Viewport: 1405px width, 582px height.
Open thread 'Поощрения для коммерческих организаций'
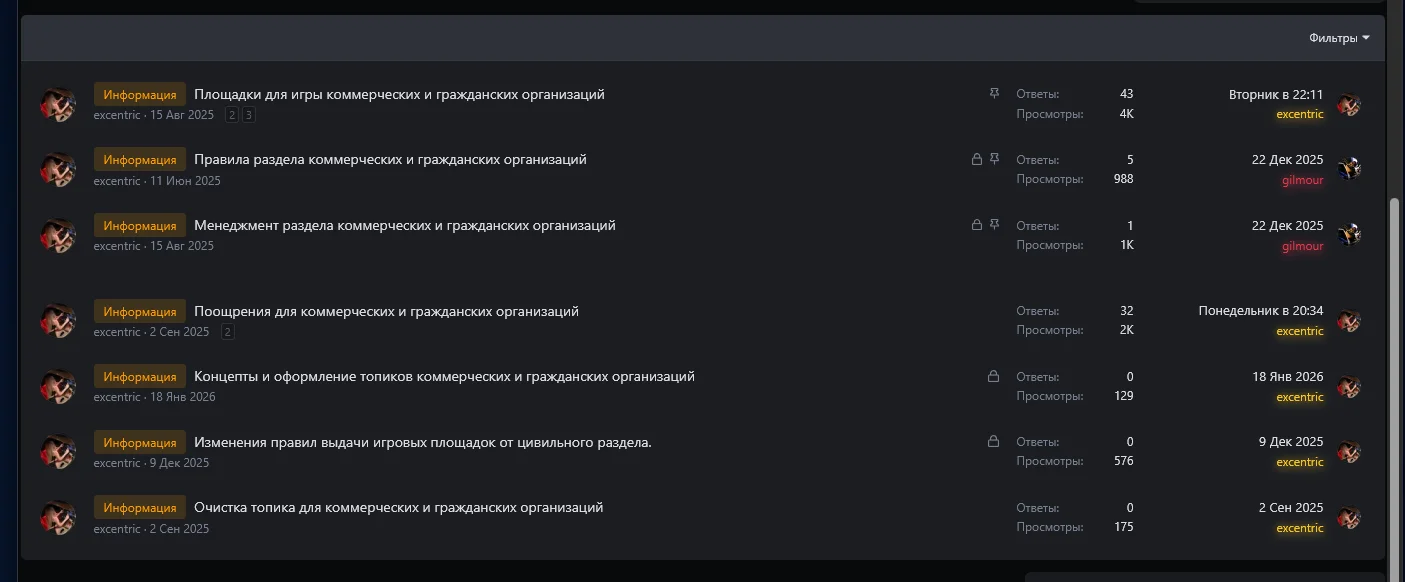tap(386, 311)
